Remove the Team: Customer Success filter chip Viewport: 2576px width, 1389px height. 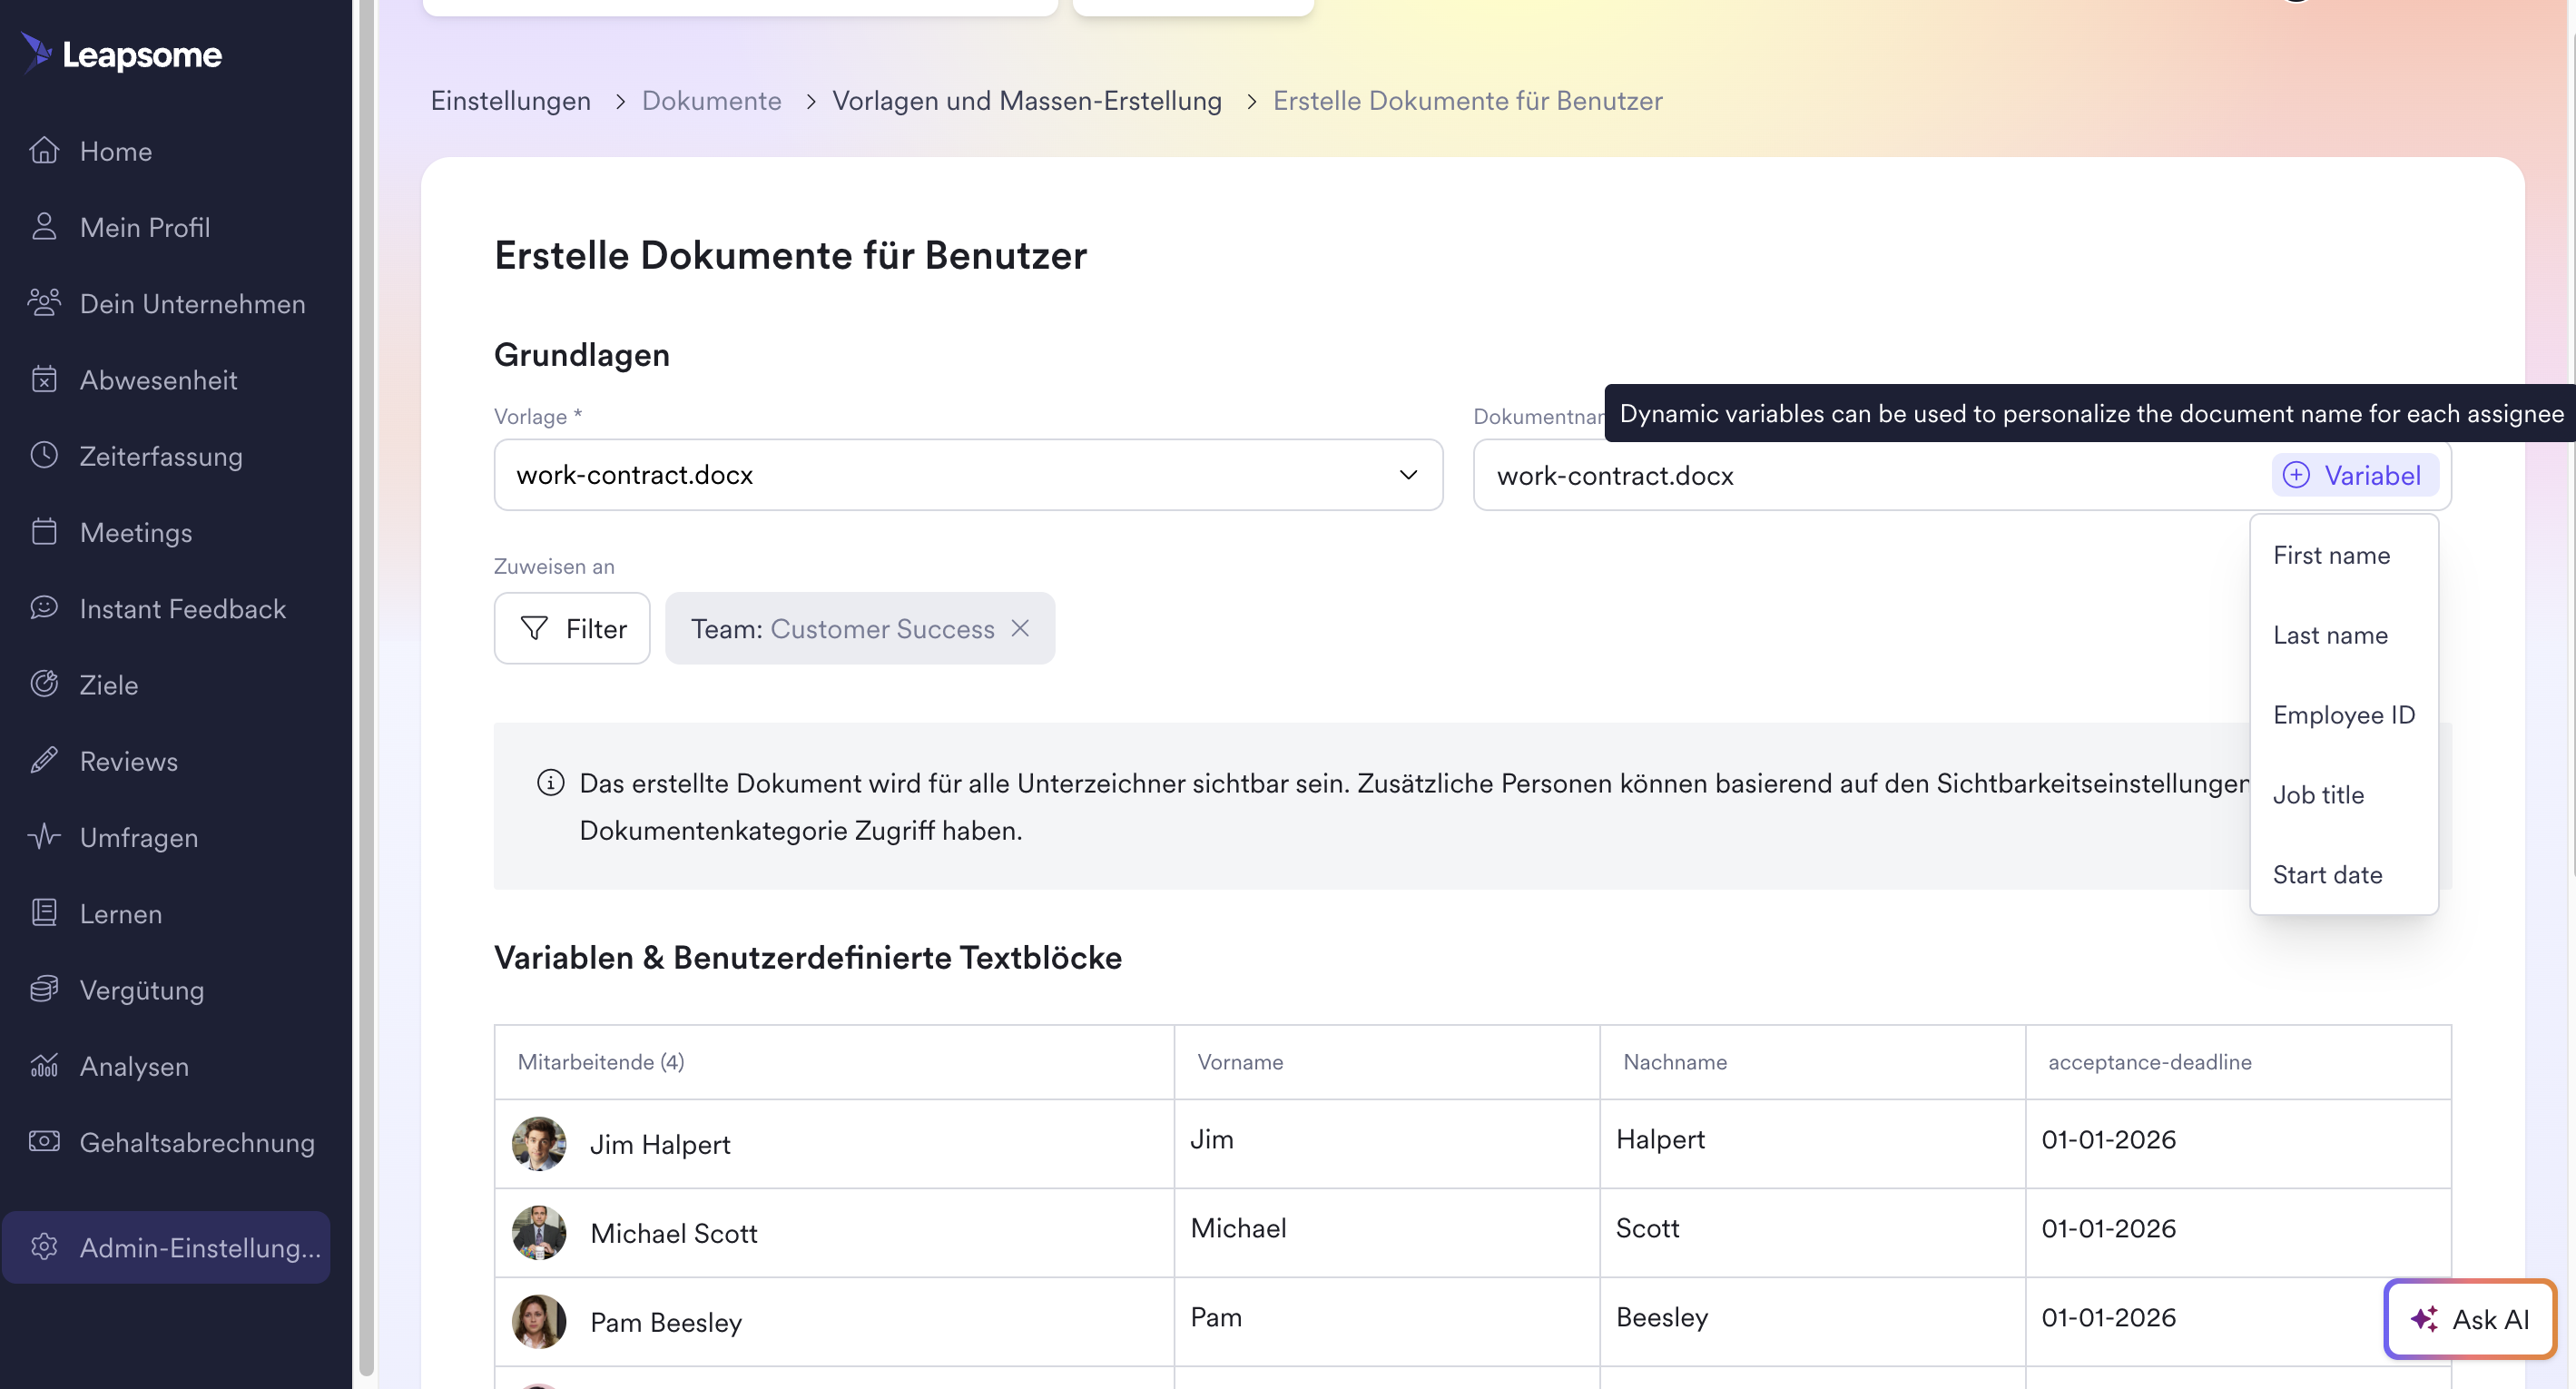pyautogui.click(x=1020, y=628)
